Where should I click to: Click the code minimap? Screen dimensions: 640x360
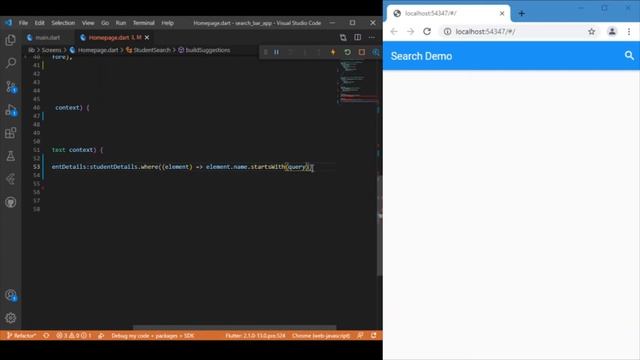click(358, 82)
